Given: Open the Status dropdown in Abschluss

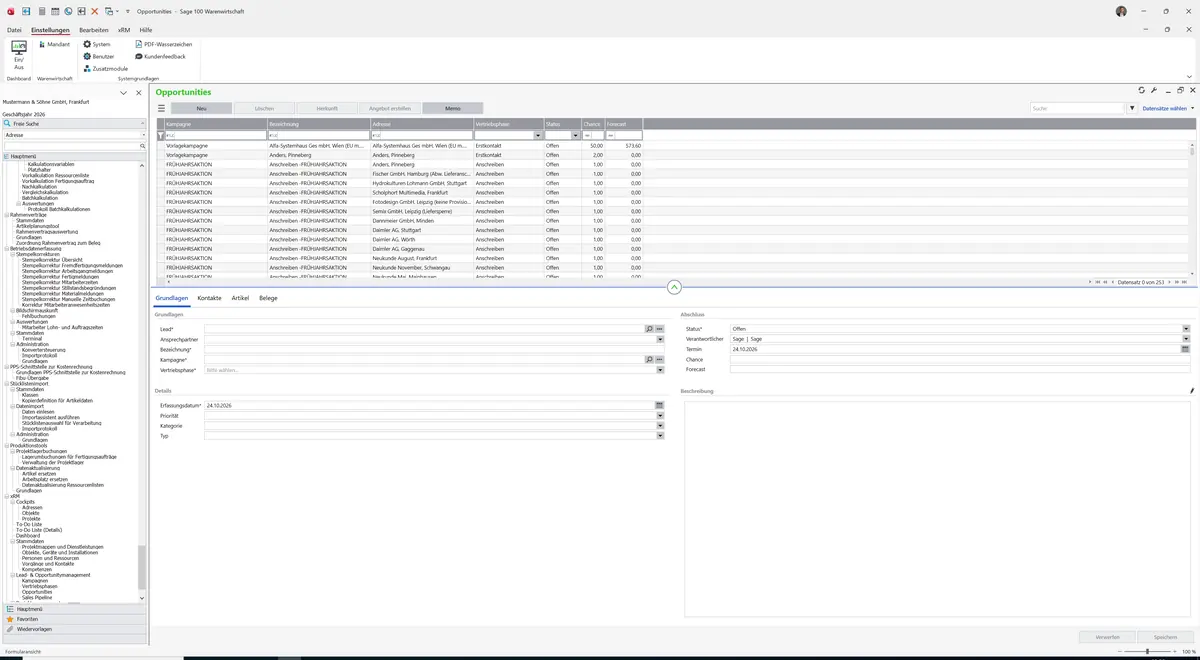Looking at the screenshot, I should (1186, 328).
